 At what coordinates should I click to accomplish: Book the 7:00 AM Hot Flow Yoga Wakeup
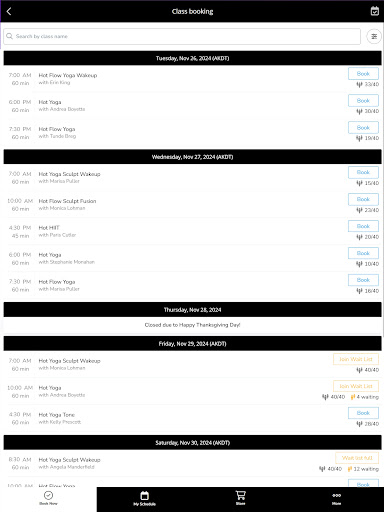point(363,74)
